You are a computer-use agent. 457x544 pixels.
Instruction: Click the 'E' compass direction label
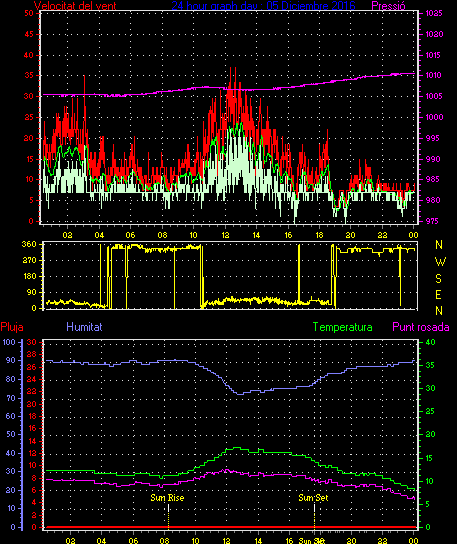[438, 295]
